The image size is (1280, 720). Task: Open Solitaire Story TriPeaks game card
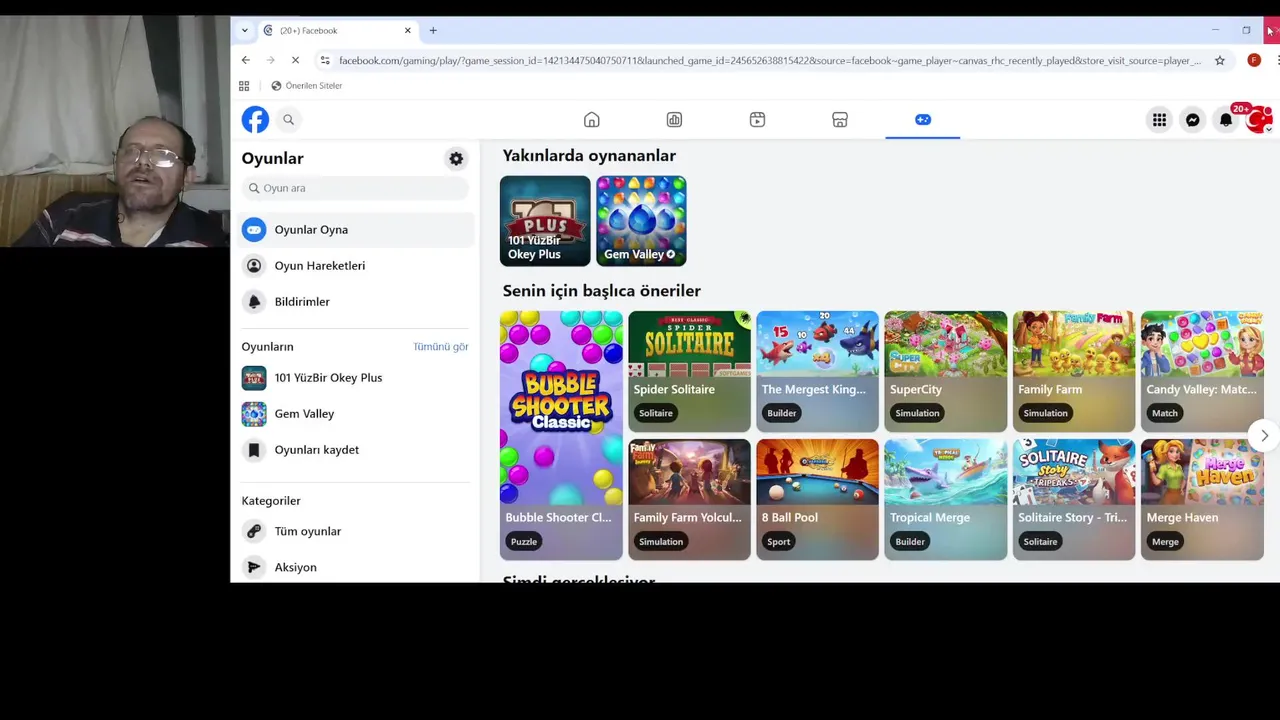coord(1073,499)
